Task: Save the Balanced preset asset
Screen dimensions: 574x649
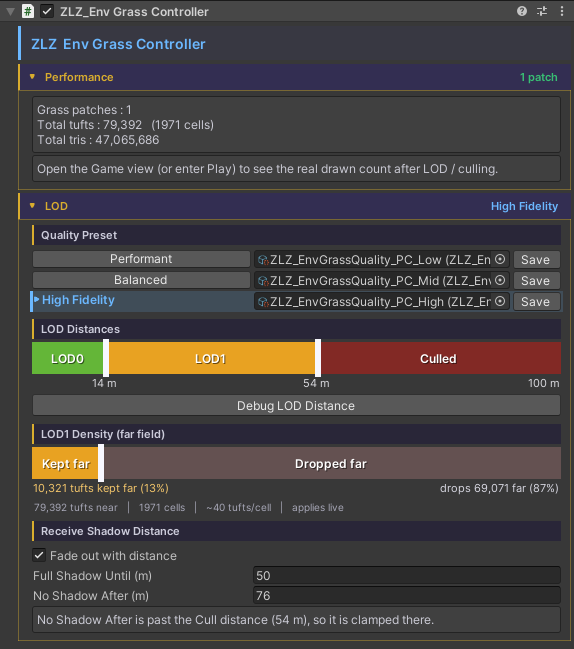Action: click(x=537, y=281)
